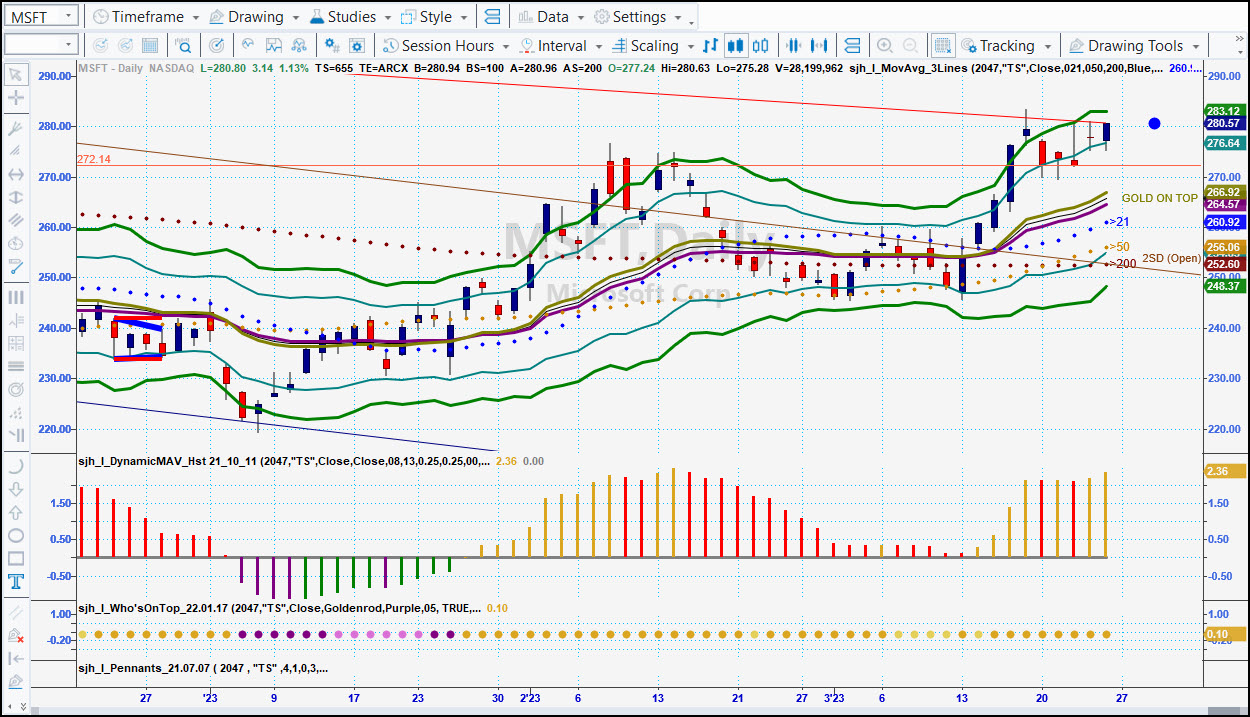
Task: Switch to OHLC bar chart style
Action: tap(710, 46)
